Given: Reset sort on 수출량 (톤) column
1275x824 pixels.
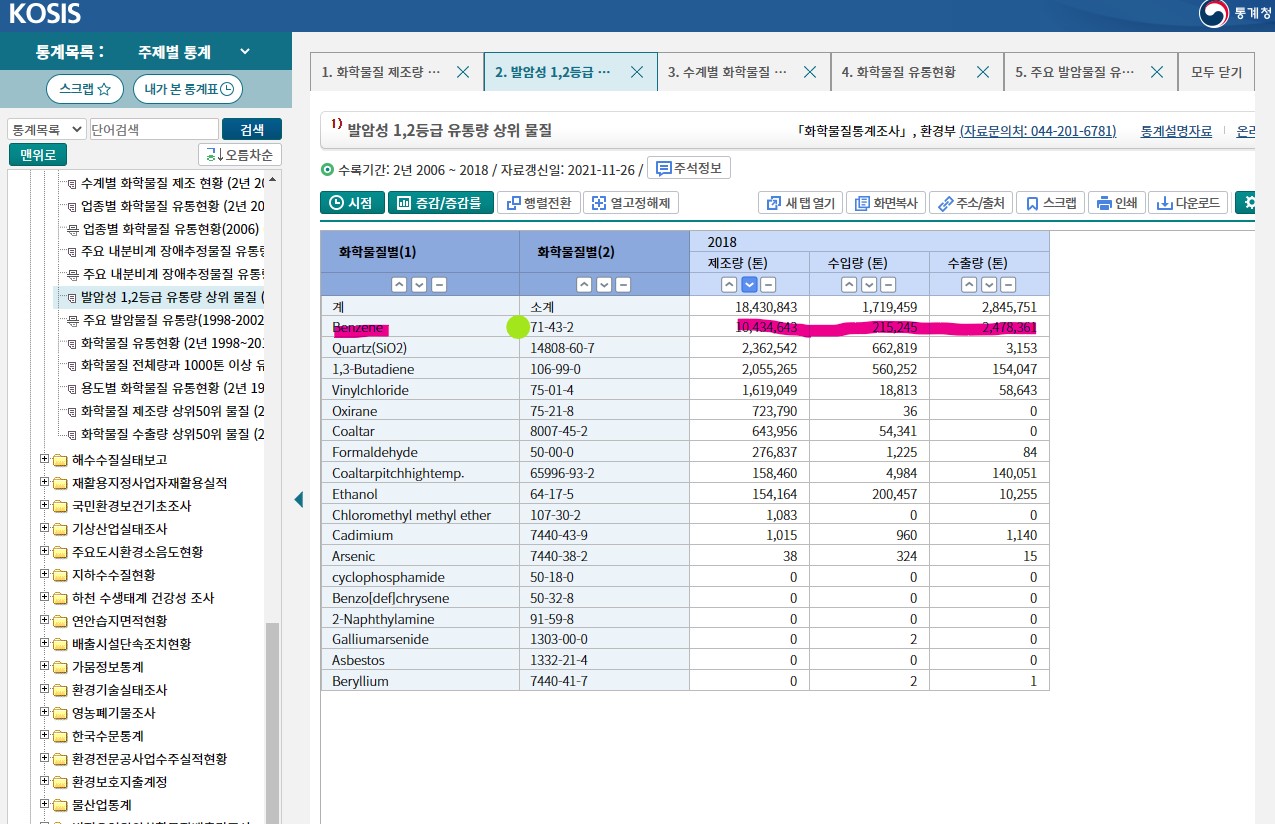Looking at the screenshot, I should tap(1008, 284).
